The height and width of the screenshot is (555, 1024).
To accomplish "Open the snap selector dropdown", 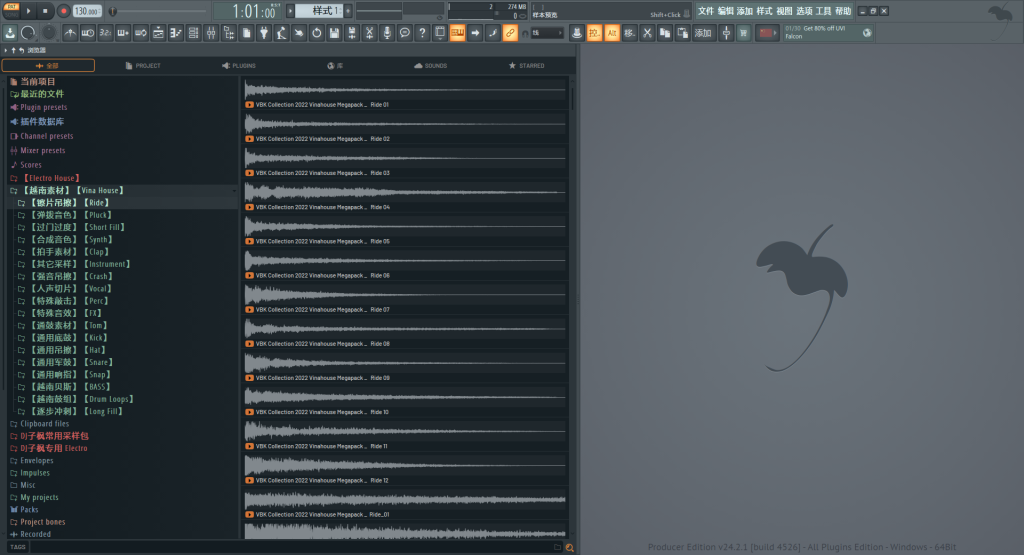I will click(547, 33).
